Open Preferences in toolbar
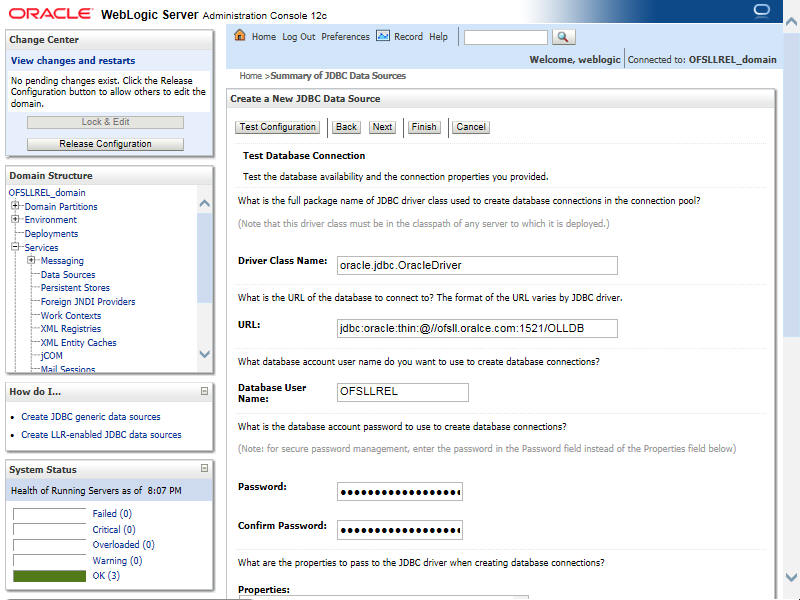The image size is (800, 600). pyautogui.click(x=345, y=37)
